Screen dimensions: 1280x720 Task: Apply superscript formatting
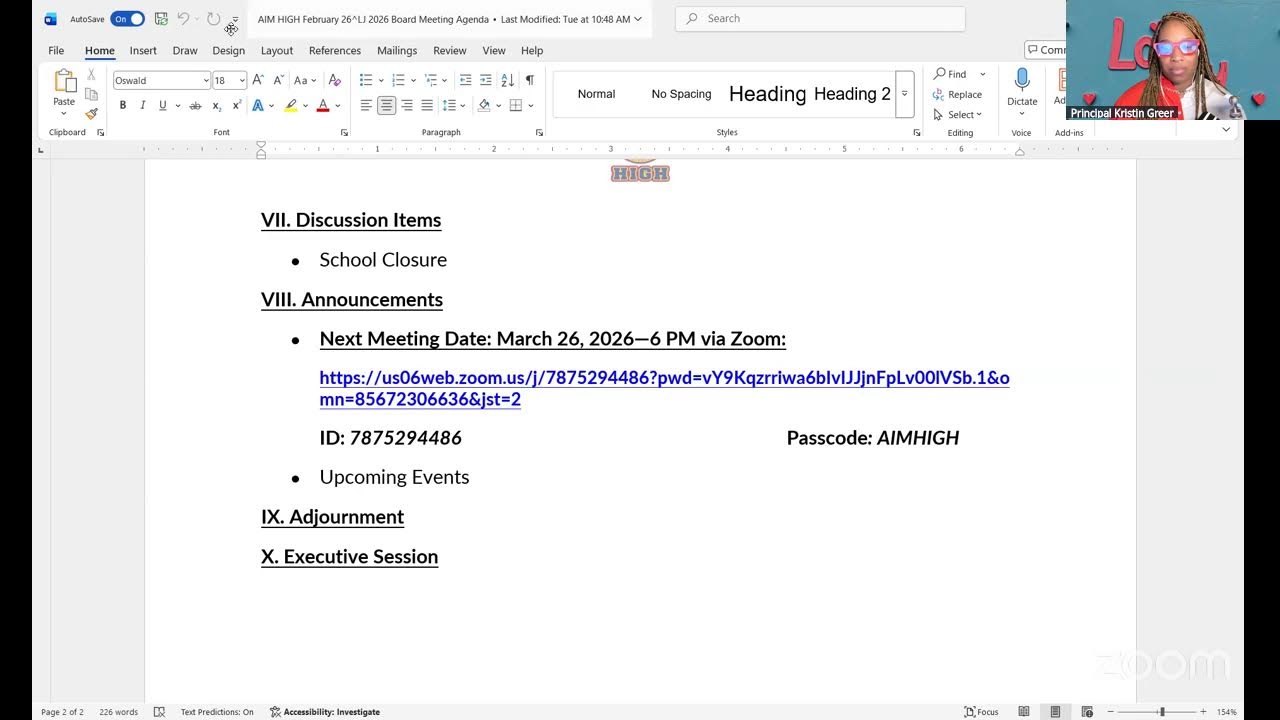pyautogui.click(x=237, y=105)
